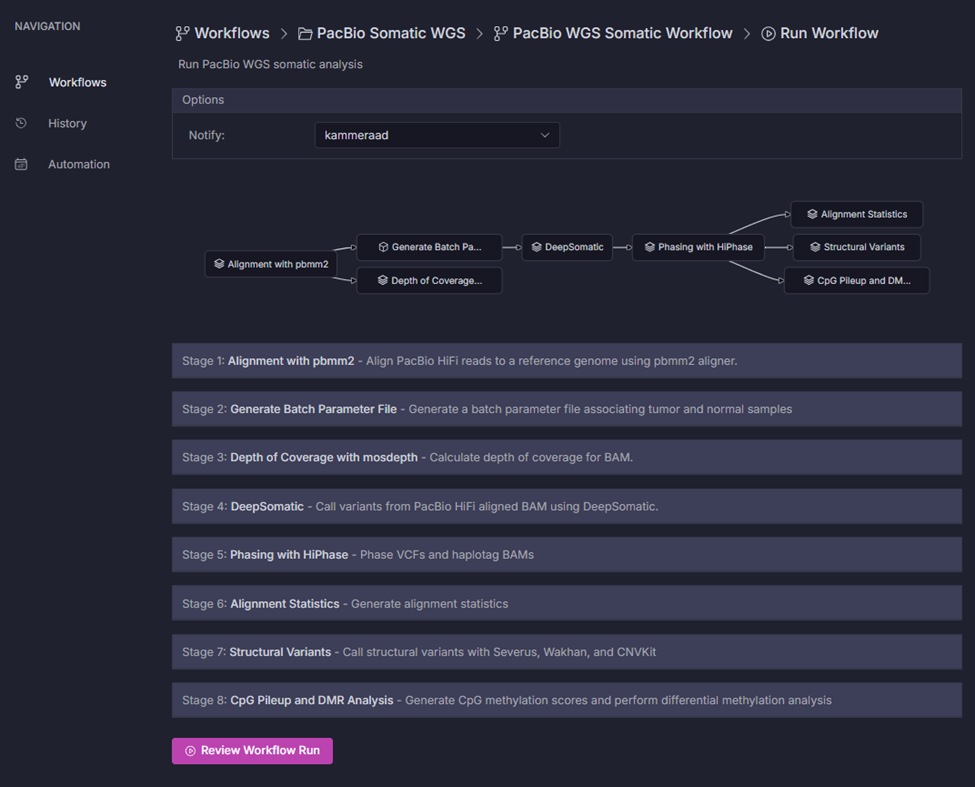
Task: Select the Alignment with pbmm2 diagram node
Action: (270, 264)
